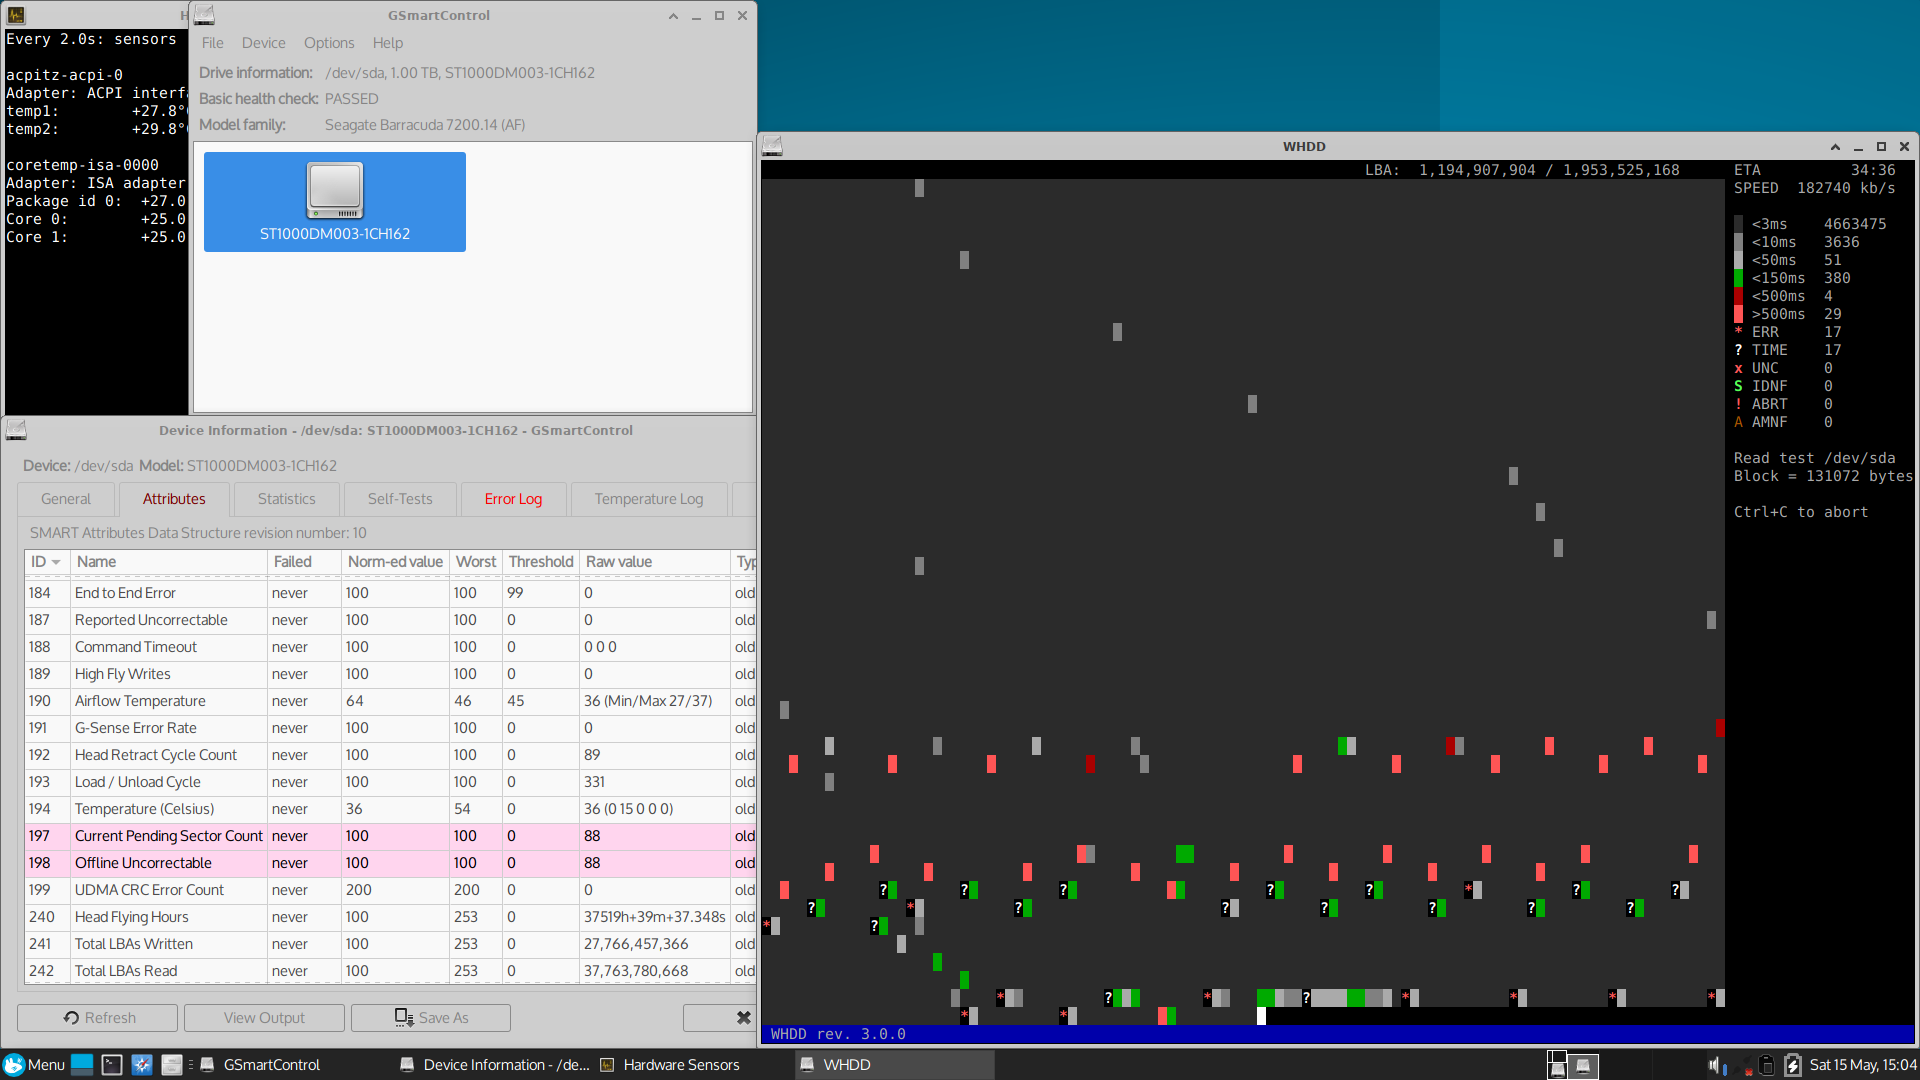This screenshot has width=1920, height=1080.
Task: Click the Refresh button with its icon
Action: (98, 1017)
